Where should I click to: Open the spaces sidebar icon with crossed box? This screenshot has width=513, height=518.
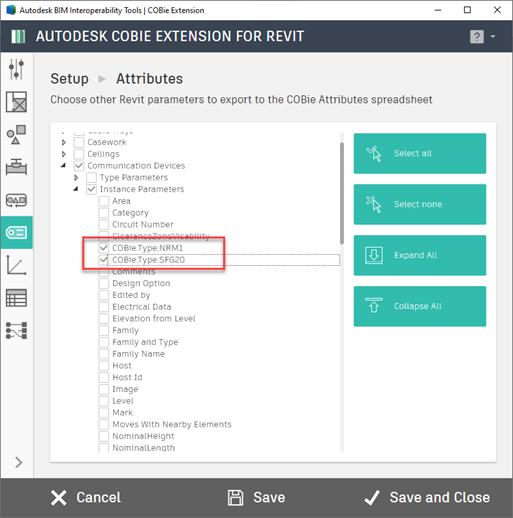16,102
